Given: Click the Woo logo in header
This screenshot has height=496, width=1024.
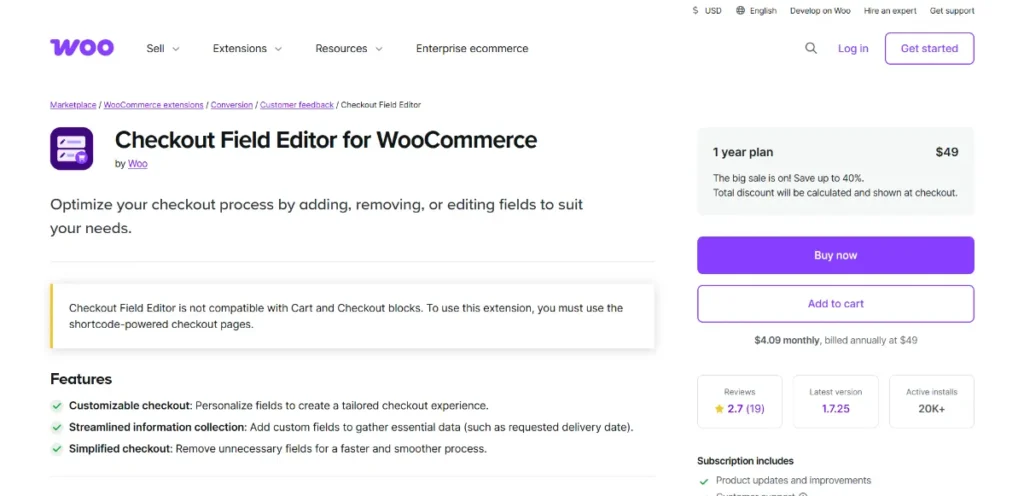Looking at the screenshot, I should (82, 48).
